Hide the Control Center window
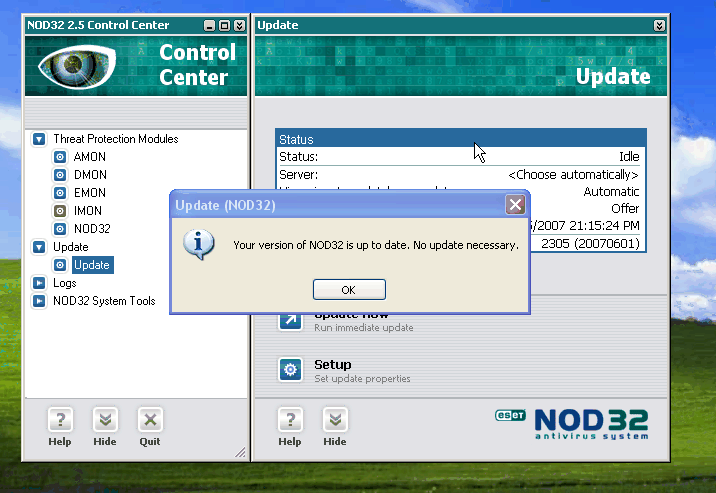This screenshot has width=716, height=493. pos(105,427)
